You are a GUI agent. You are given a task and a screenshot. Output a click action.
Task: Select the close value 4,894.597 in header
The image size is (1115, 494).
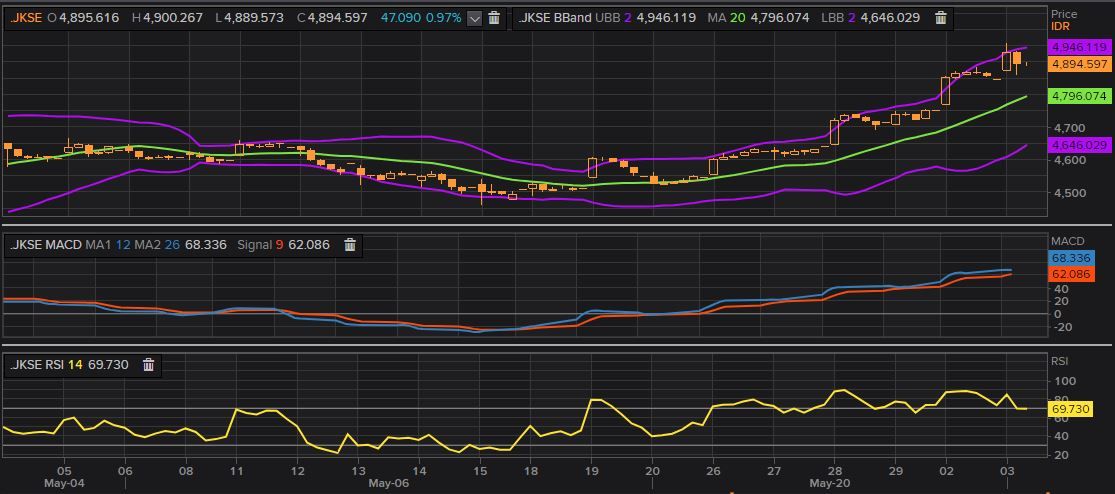337,18
